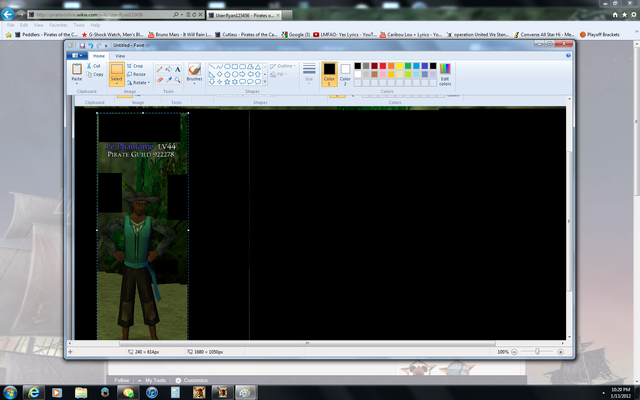Switch to the Home ribbon tab

(99, 56)
